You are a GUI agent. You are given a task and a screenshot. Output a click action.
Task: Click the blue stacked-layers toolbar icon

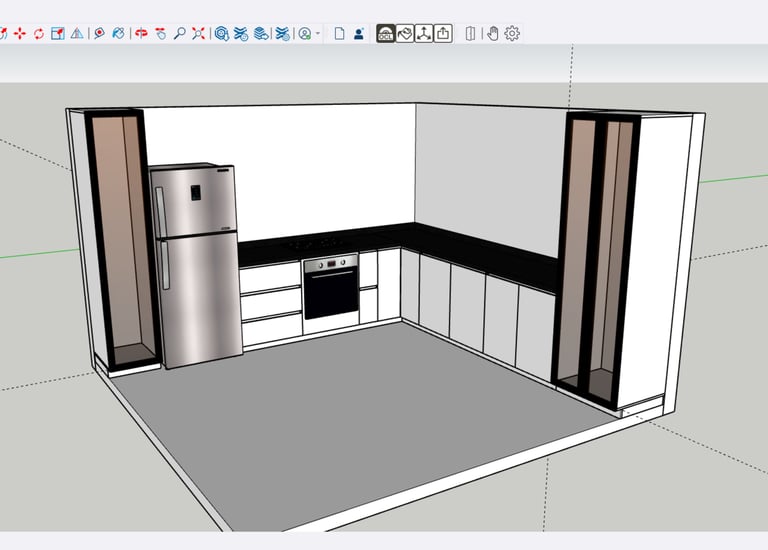point(261,33)
